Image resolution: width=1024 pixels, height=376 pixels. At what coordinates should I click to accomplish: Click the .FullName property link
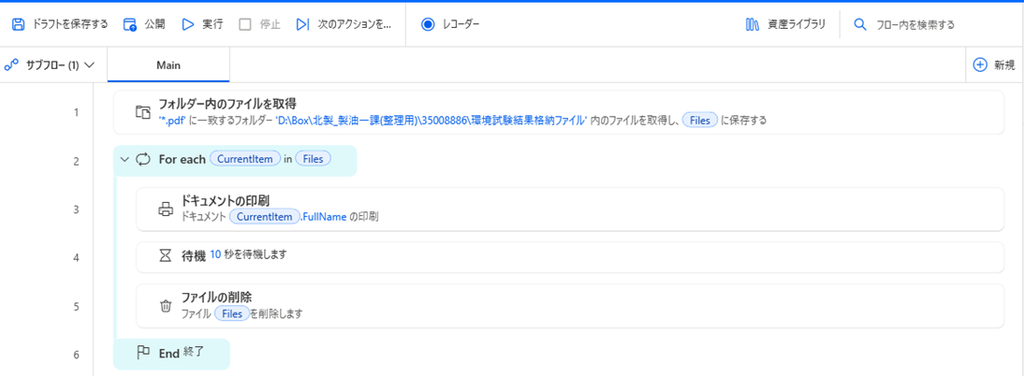[323, 217]
